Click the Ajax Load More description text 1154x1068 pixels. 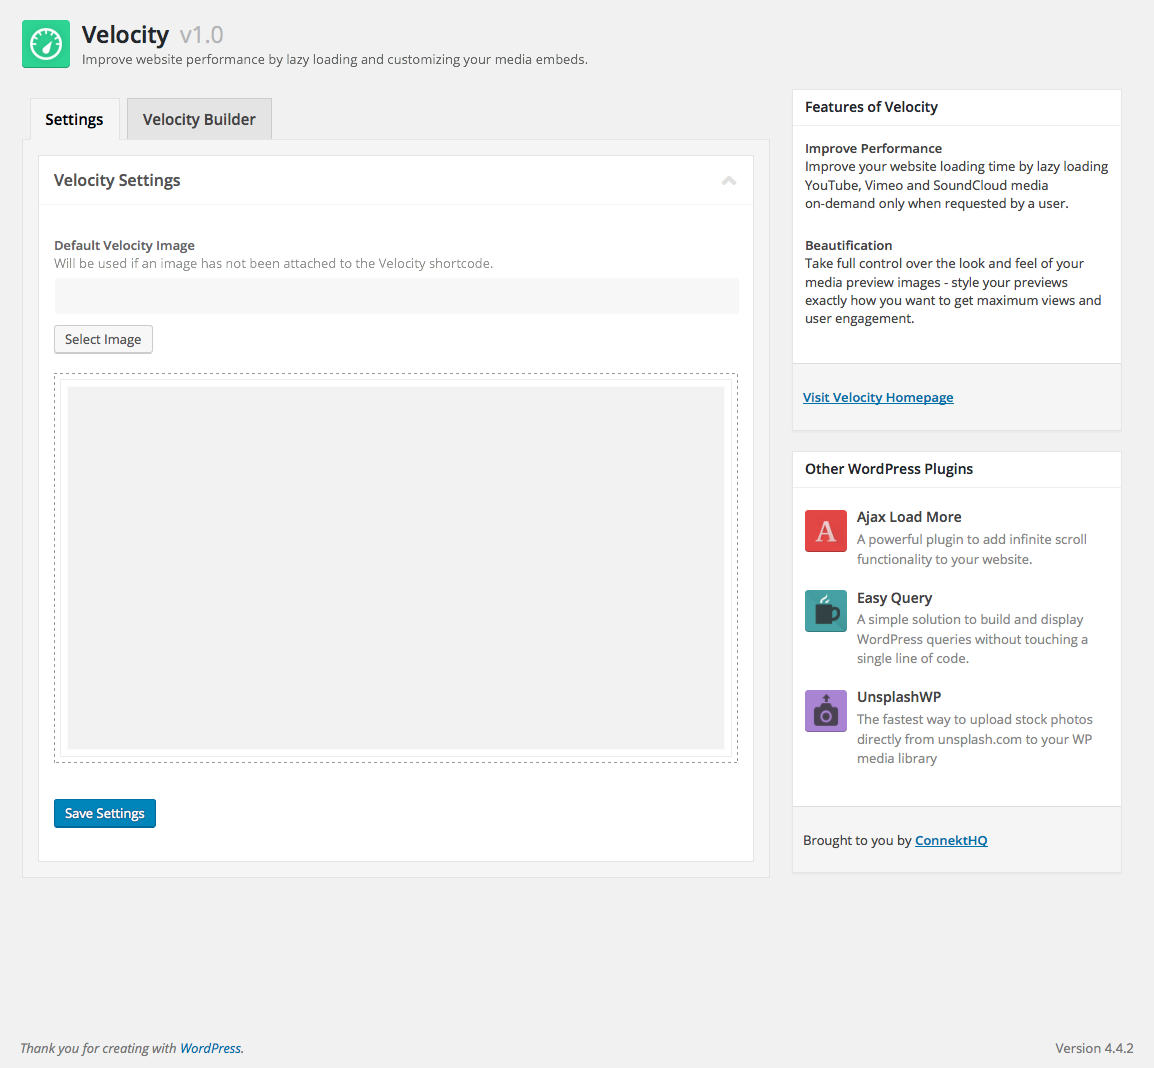[971, 549]
